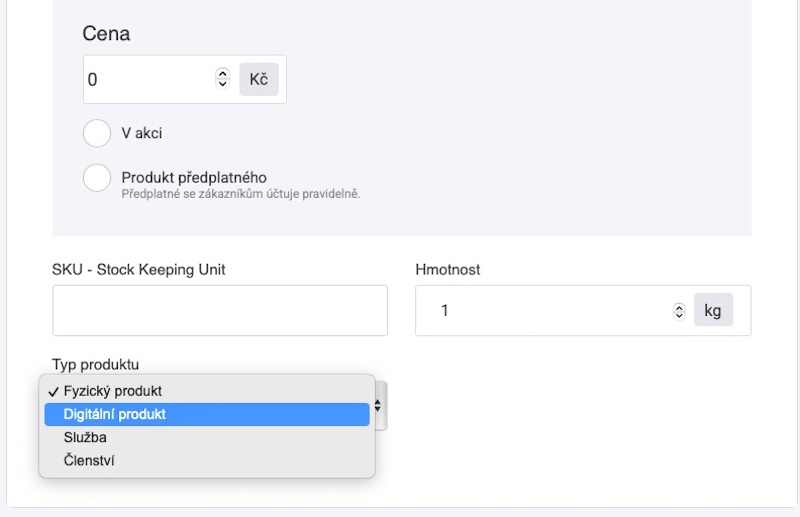Click the Kč currency unit badge
This screenshot has height=517, width=800.
tap(259, 79)
